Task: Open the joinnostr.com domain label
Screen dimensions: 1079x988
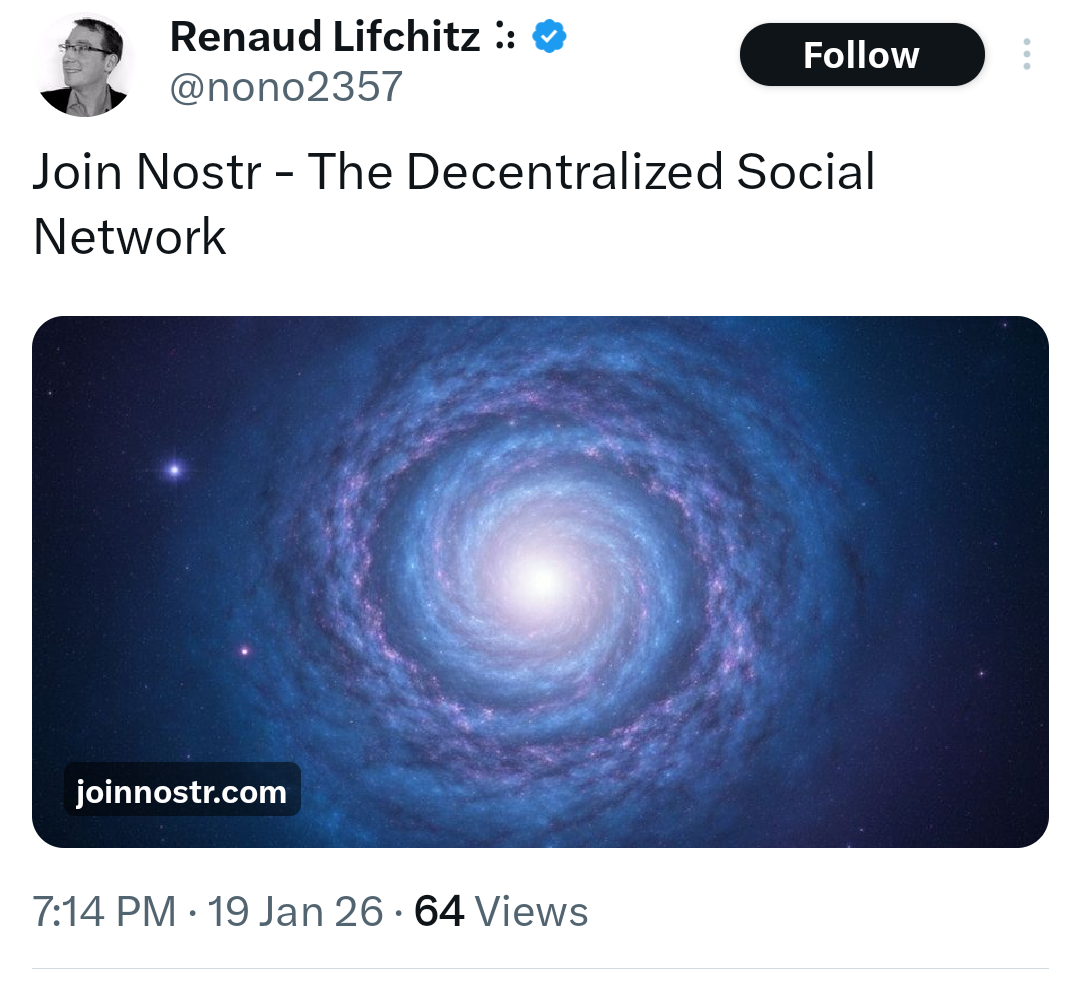Action: (x=181, y=793)
